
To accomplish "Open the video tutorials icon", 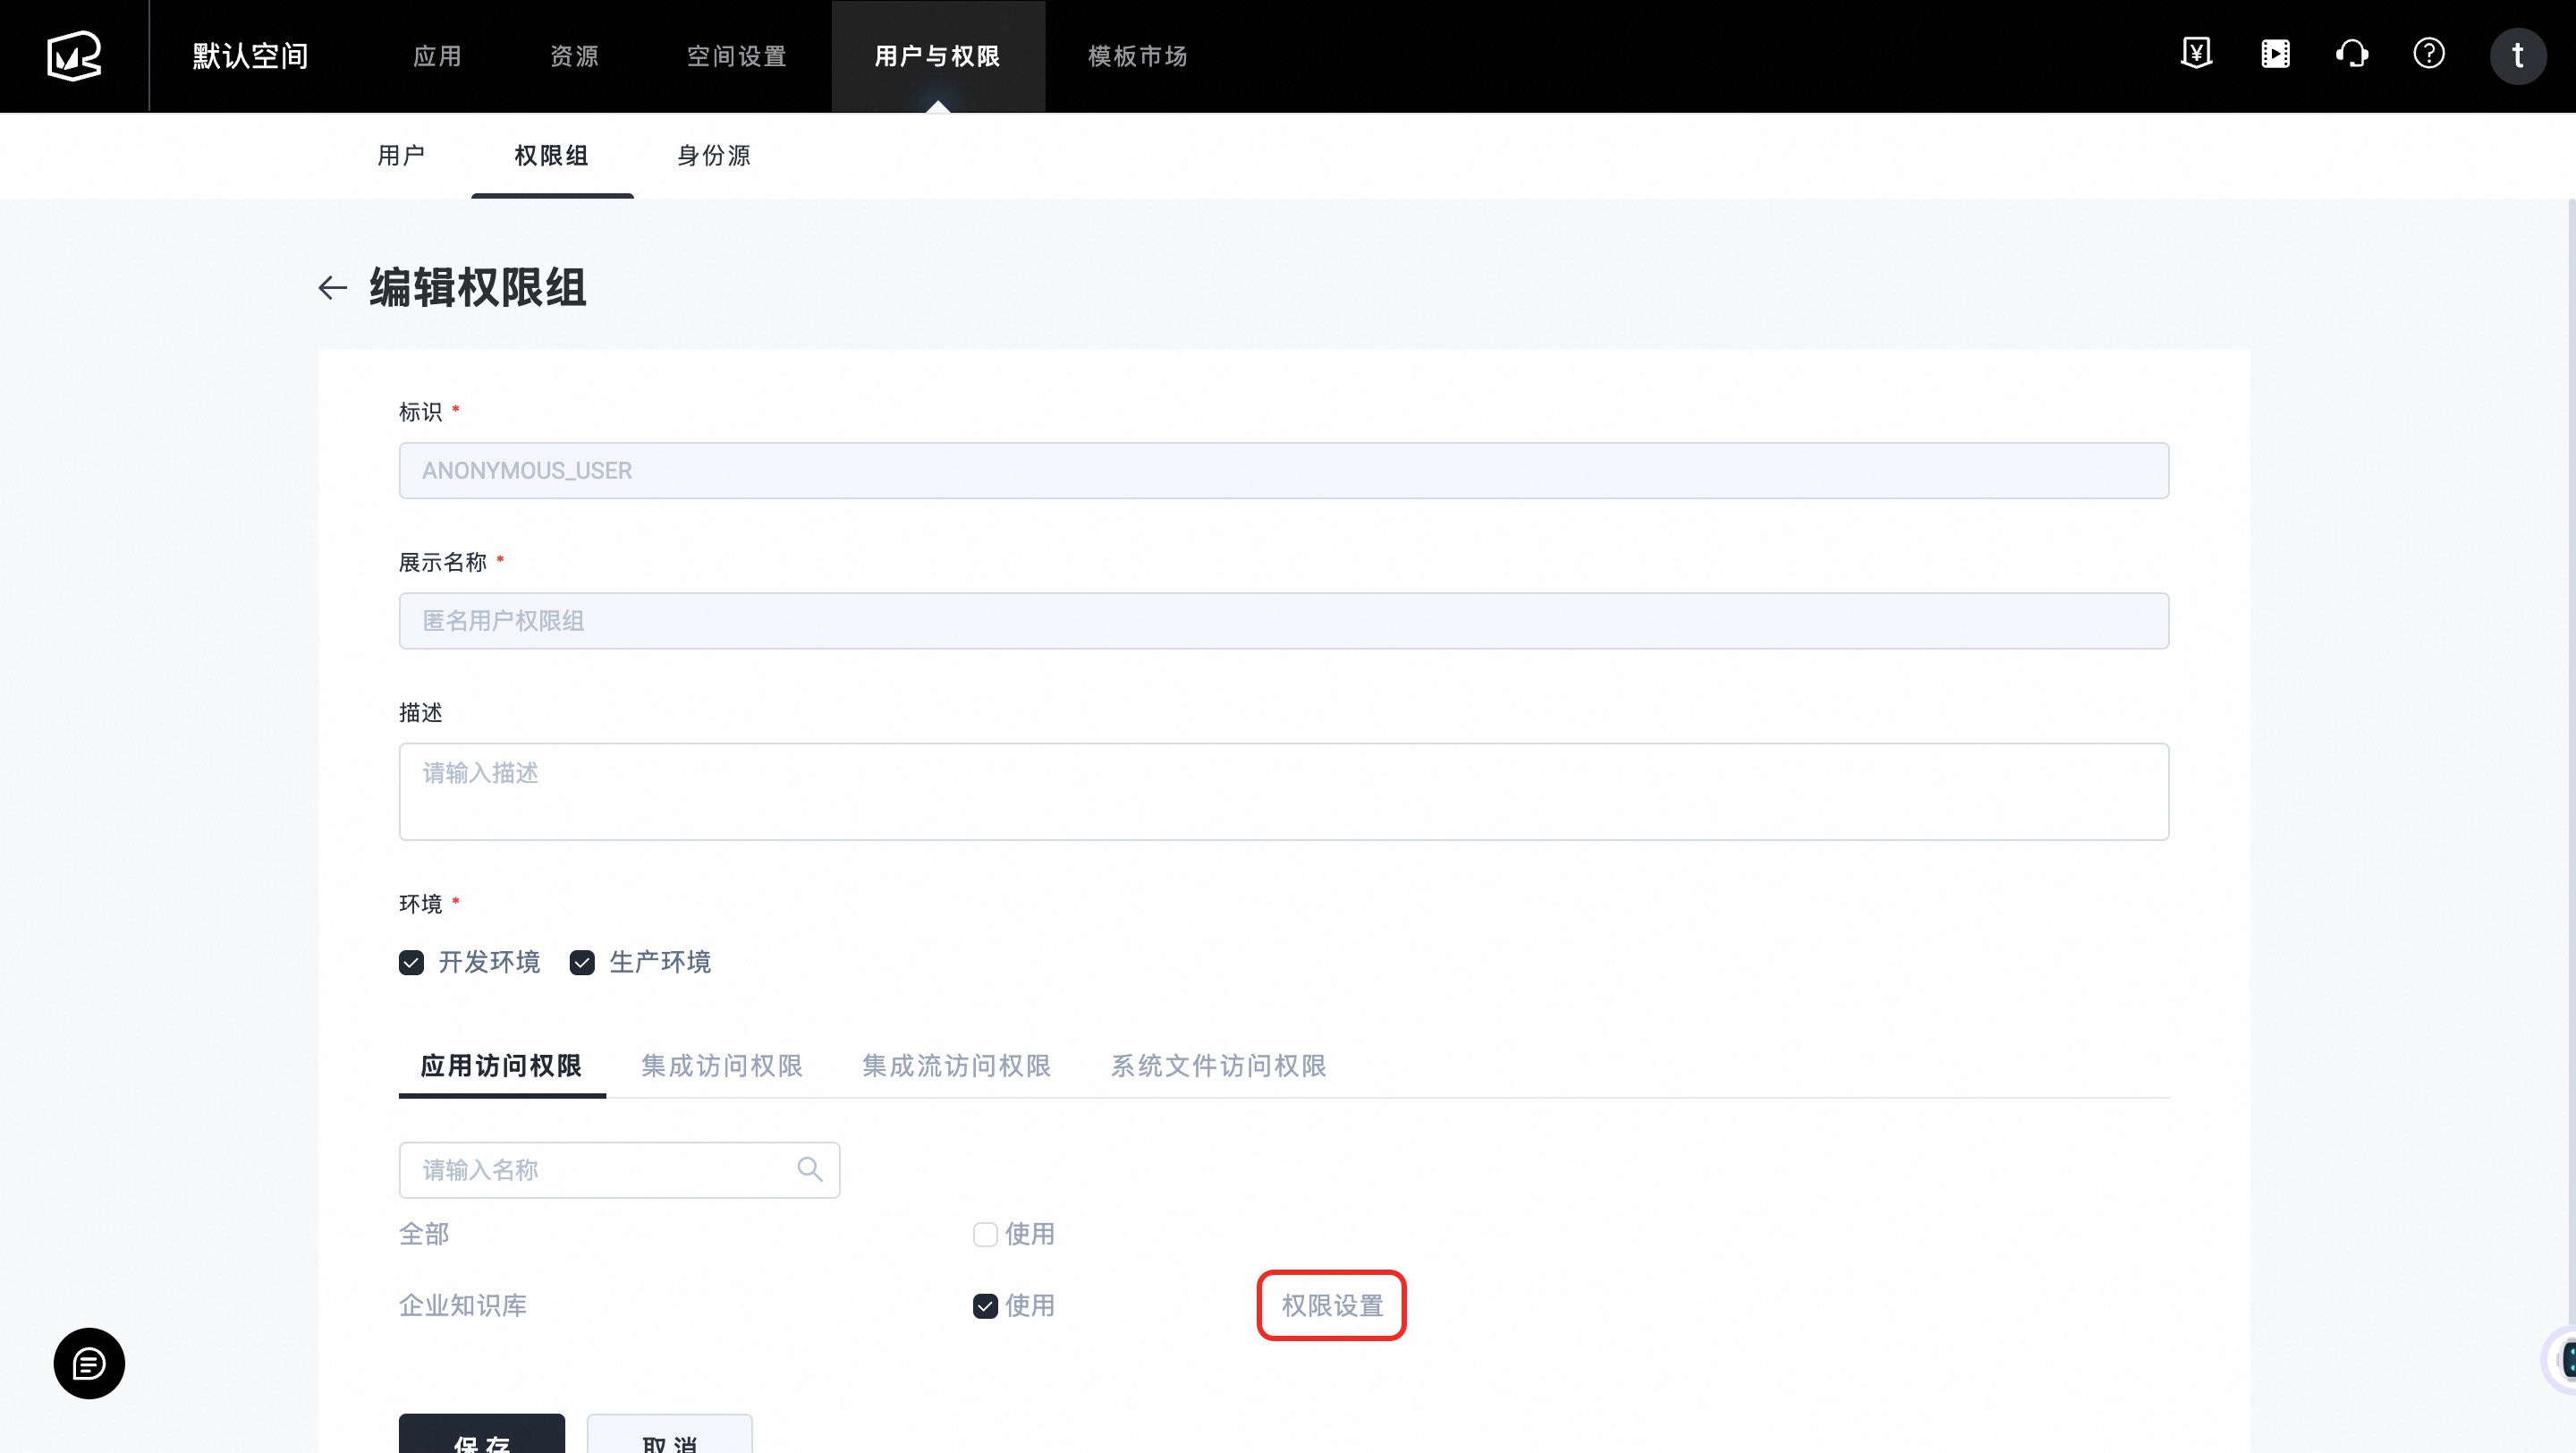I will [x=2275, y=54].
